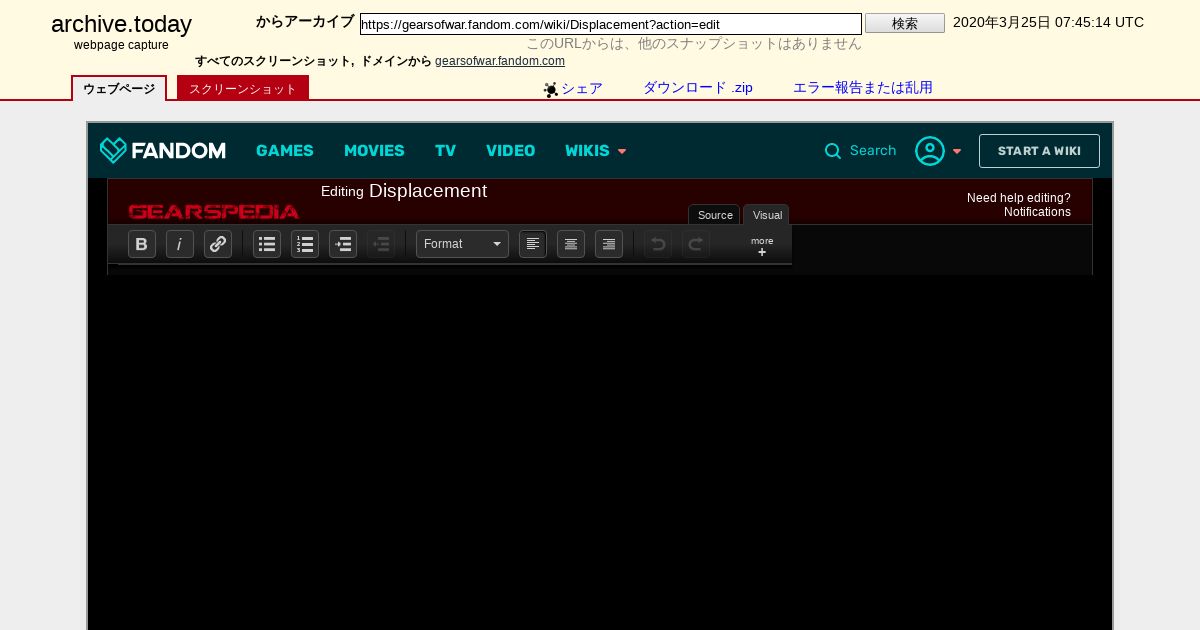The image size is (1200, 630).
Task: Click the START A WIKI button
Action: coord(1039,151)
